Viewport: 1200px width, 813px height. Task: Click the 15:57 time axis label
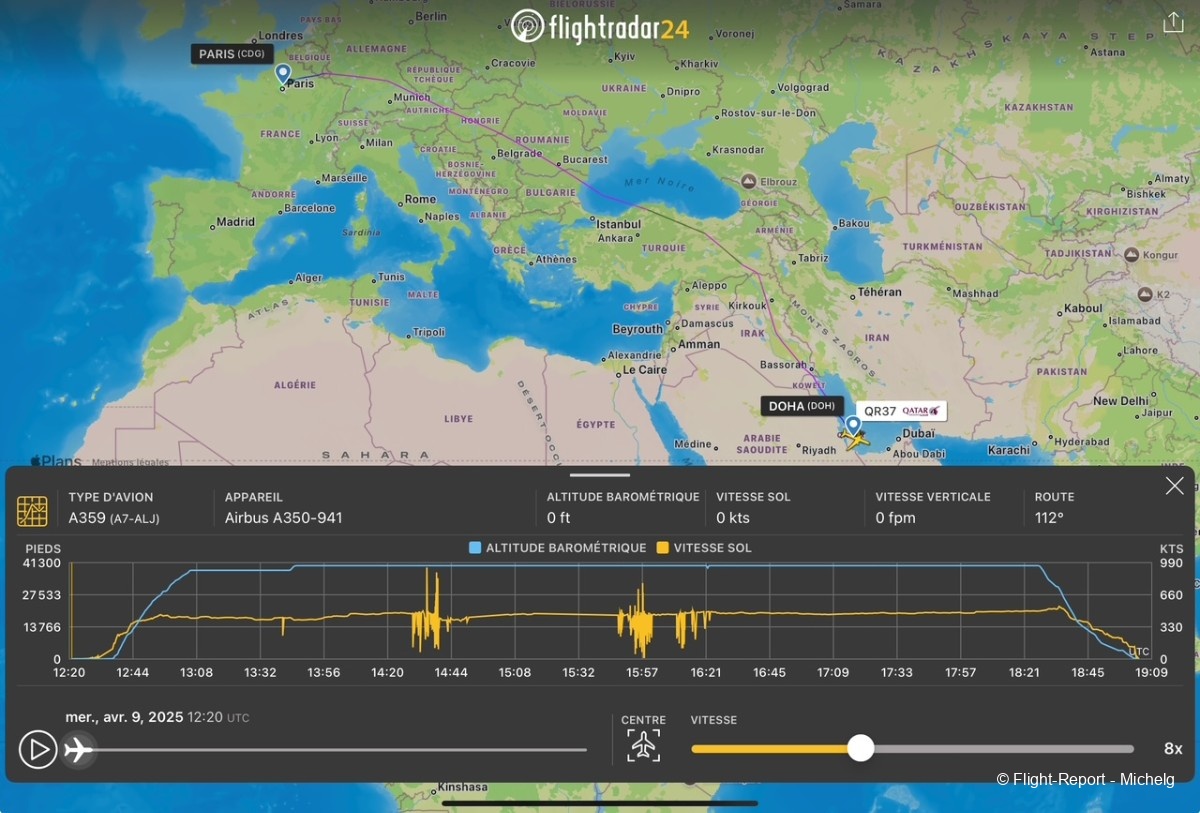click(x=642, y=672)
